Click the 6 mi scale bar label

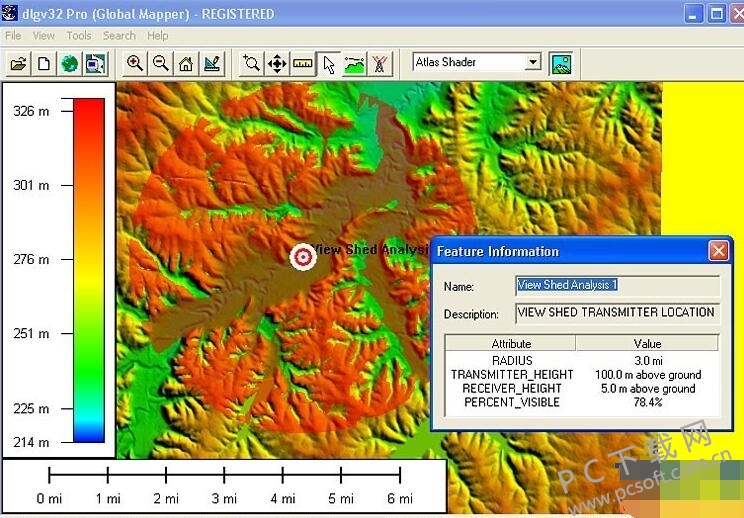(400, 499)
